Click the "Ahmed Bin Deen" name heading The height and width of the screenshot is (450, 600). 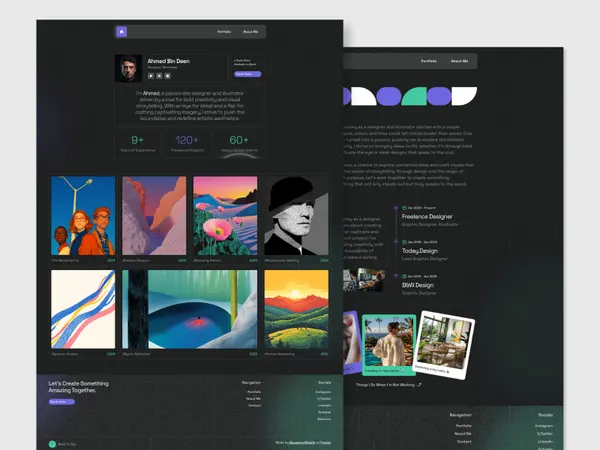168,61
